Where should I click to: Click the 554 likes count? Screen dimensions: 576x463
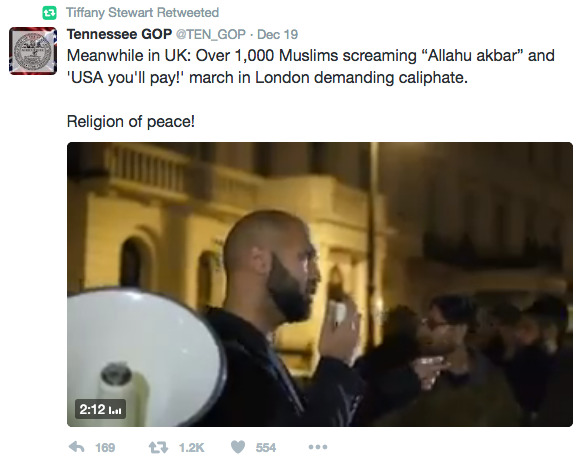click(266, 448)
